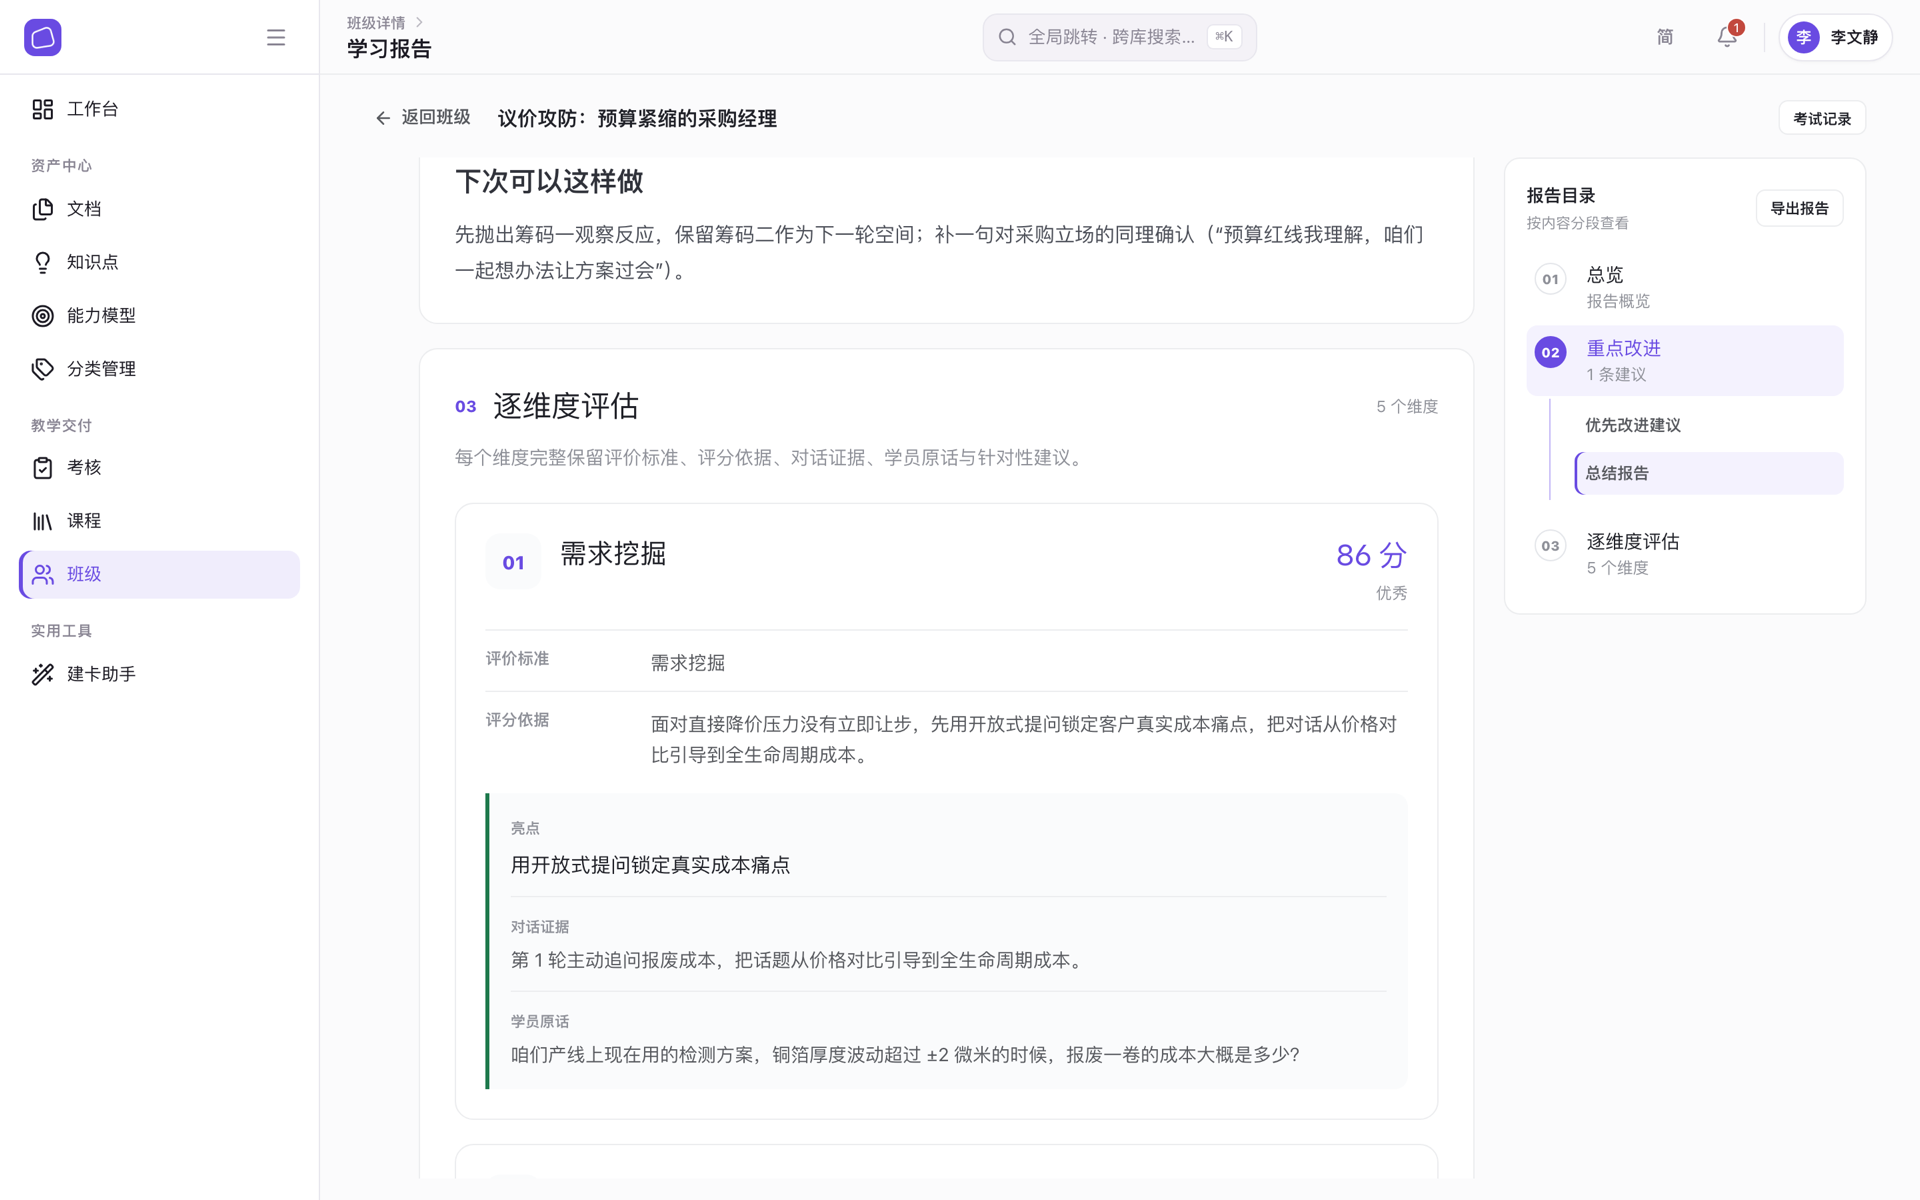Click the 考核 clipboard icon
This screenshot has height=1200, width=1920.
click(43, 468)
